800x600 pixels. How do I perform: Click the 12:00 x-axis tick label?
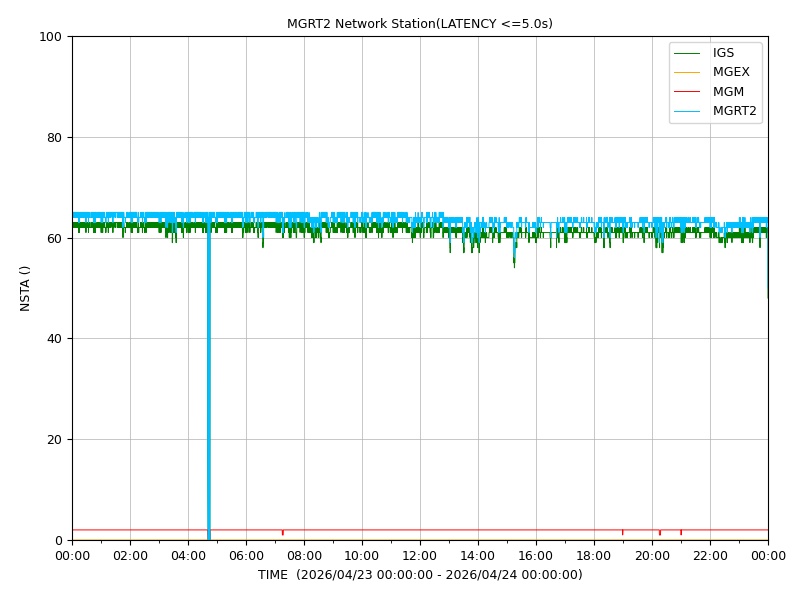click(420, 556)
